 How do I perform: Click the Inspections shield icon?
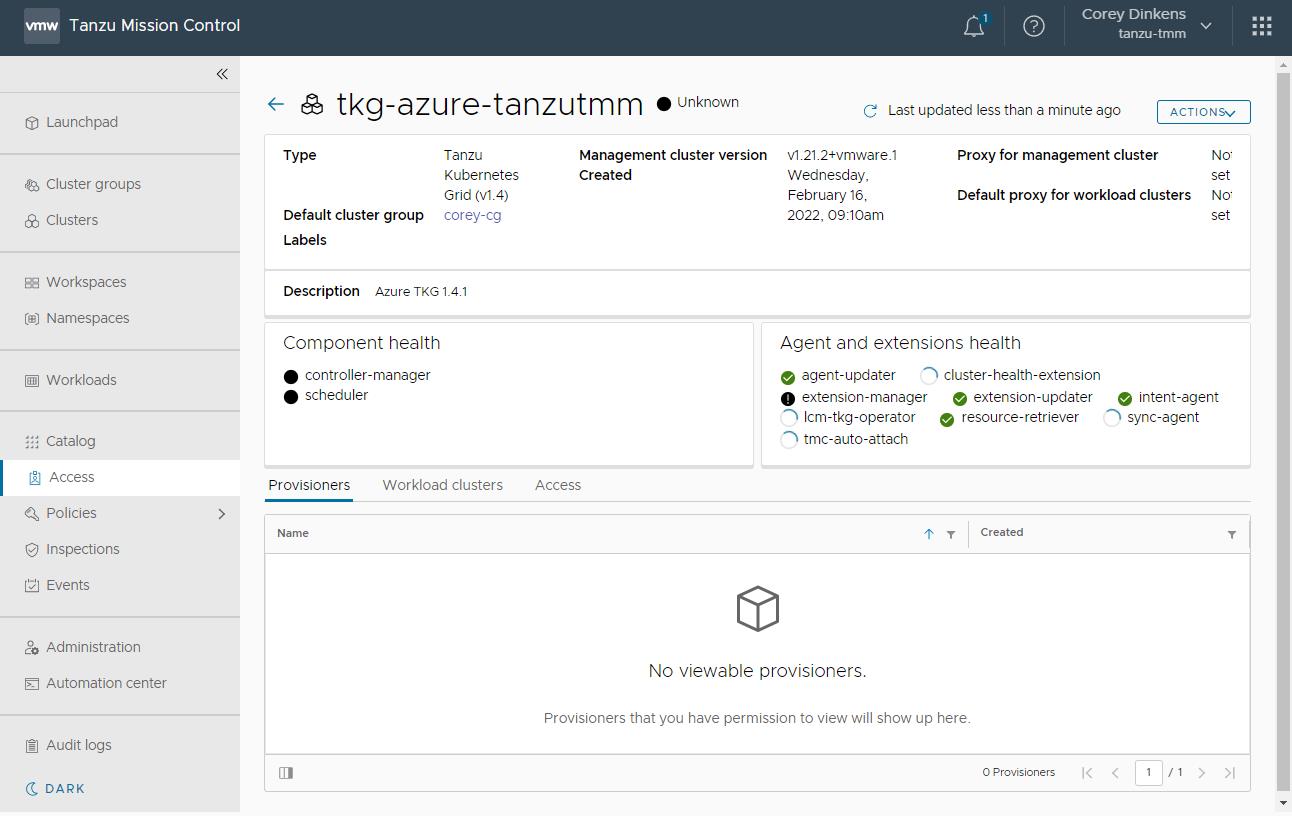click(32, 550)
